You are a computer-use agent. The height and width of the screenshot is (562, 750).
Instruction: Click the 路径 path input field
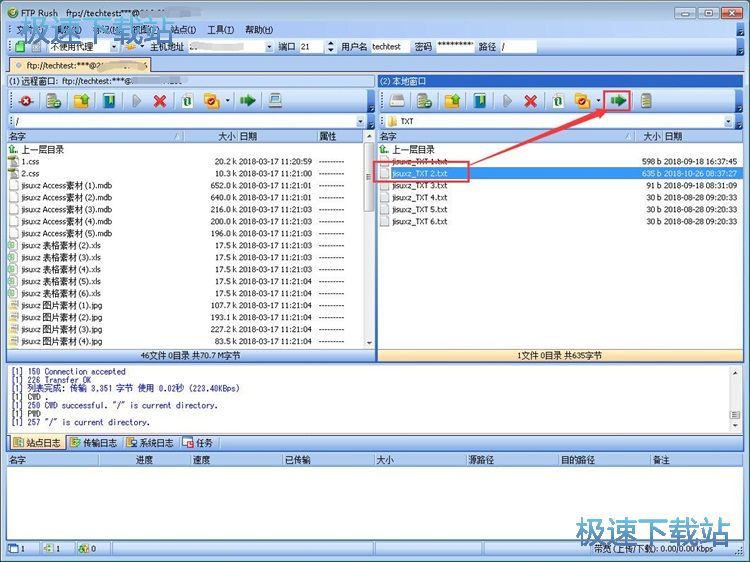click(518, 46)
